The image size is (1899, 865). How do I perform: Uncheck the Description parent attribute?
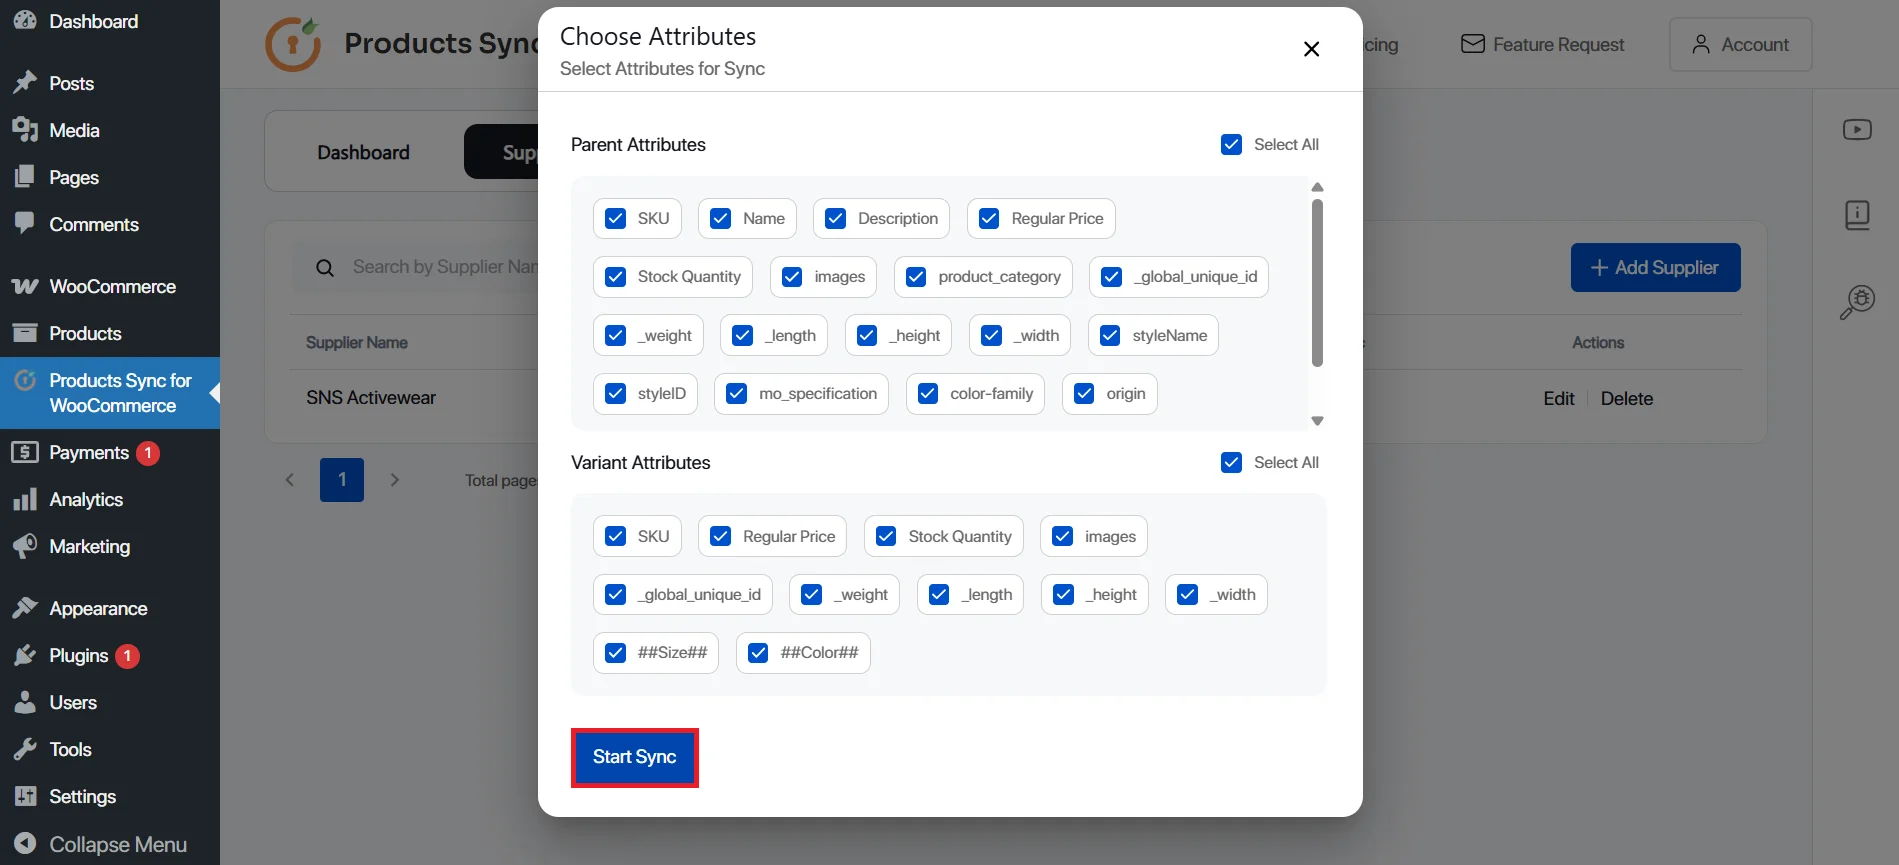coord(835,218)
